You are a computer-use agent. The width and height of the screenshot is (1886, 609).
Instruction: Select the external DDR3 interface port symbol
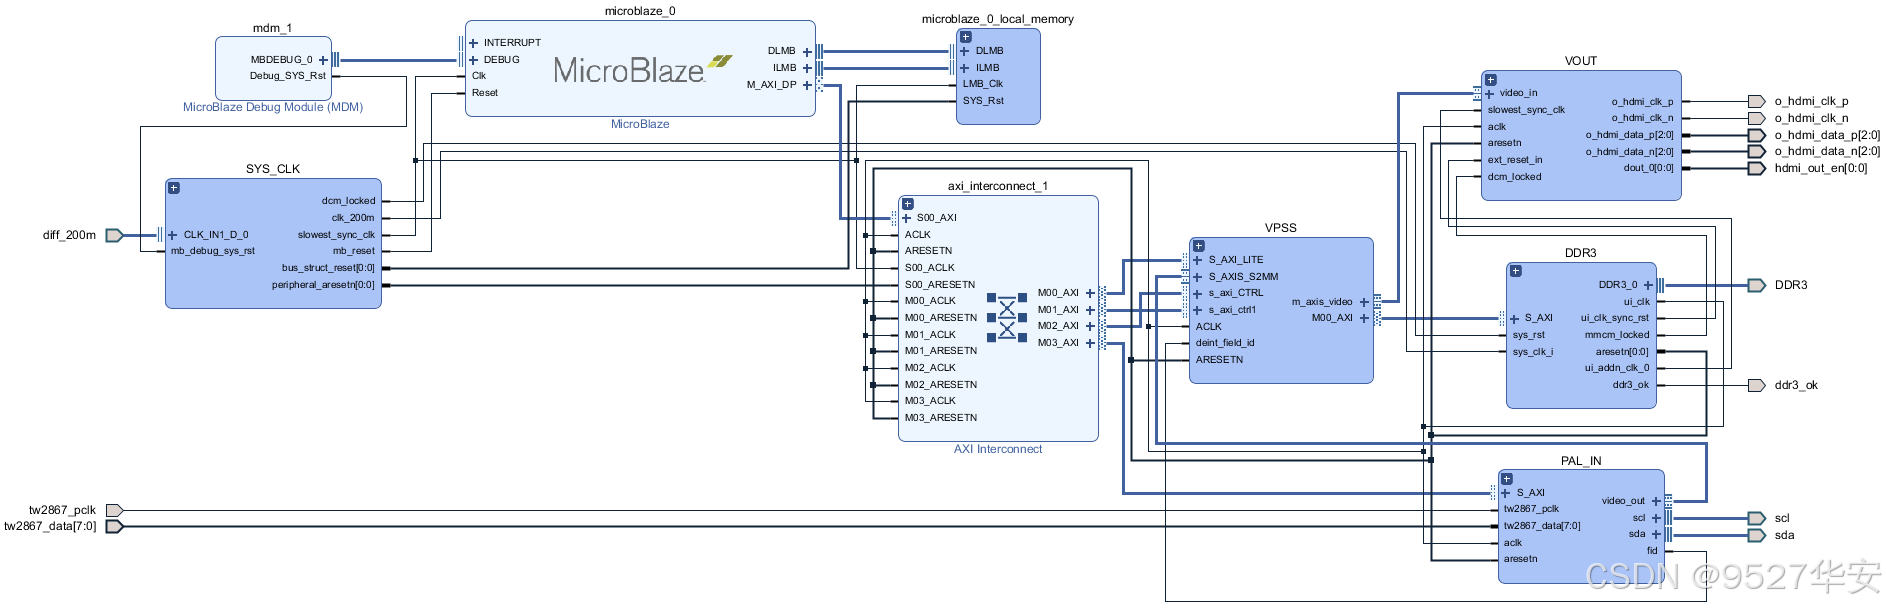pos(1757,285)
